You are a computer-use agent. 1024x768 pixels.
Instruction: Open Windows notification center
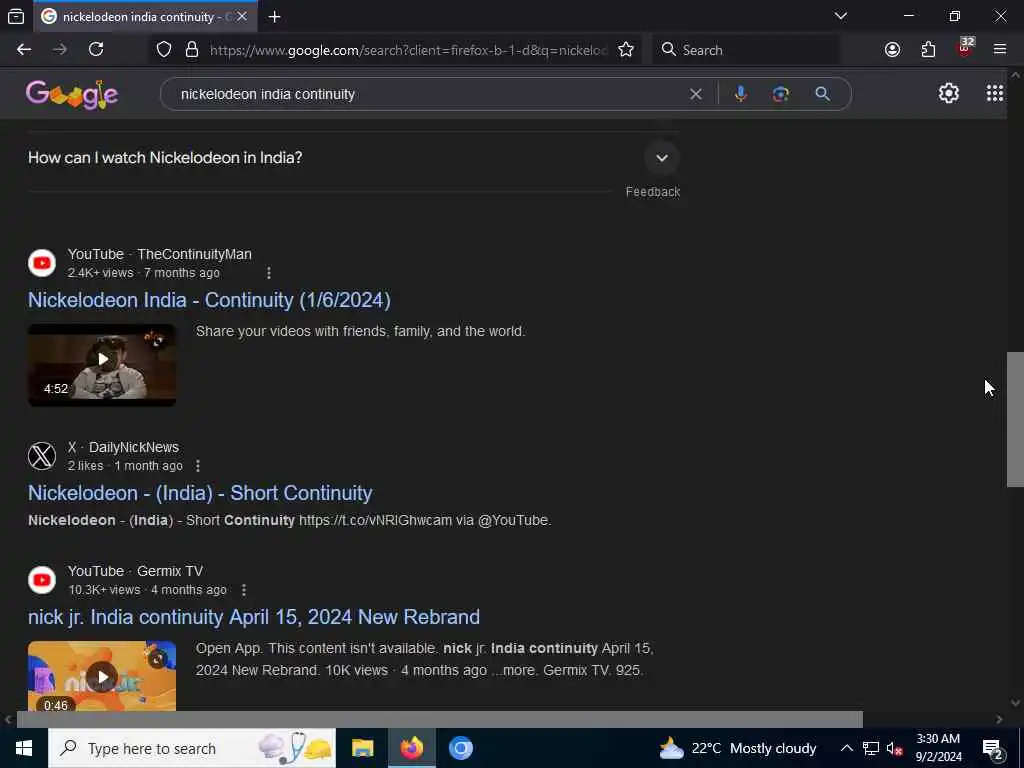992,748
